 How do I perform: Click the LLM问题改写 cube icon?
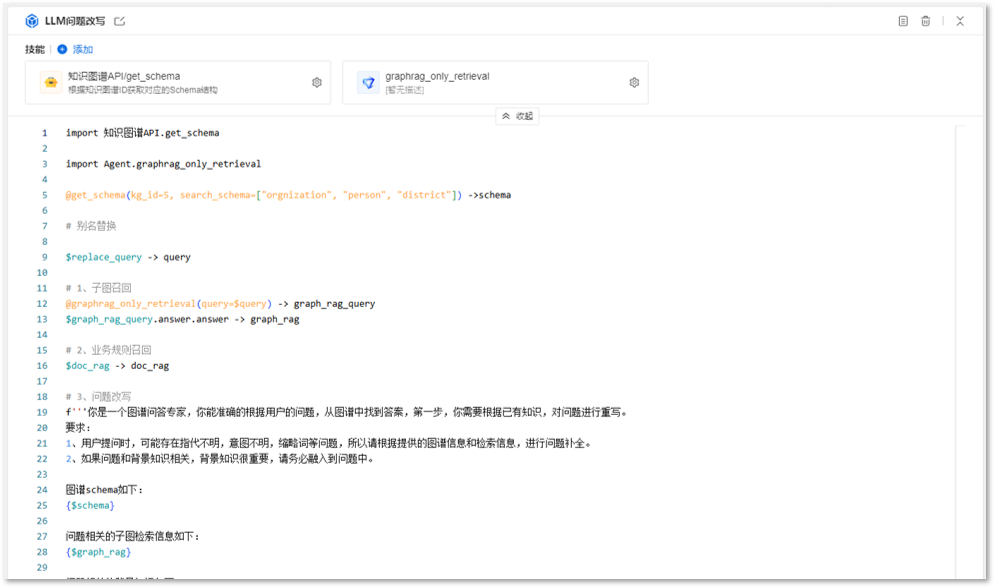point(32,21)
